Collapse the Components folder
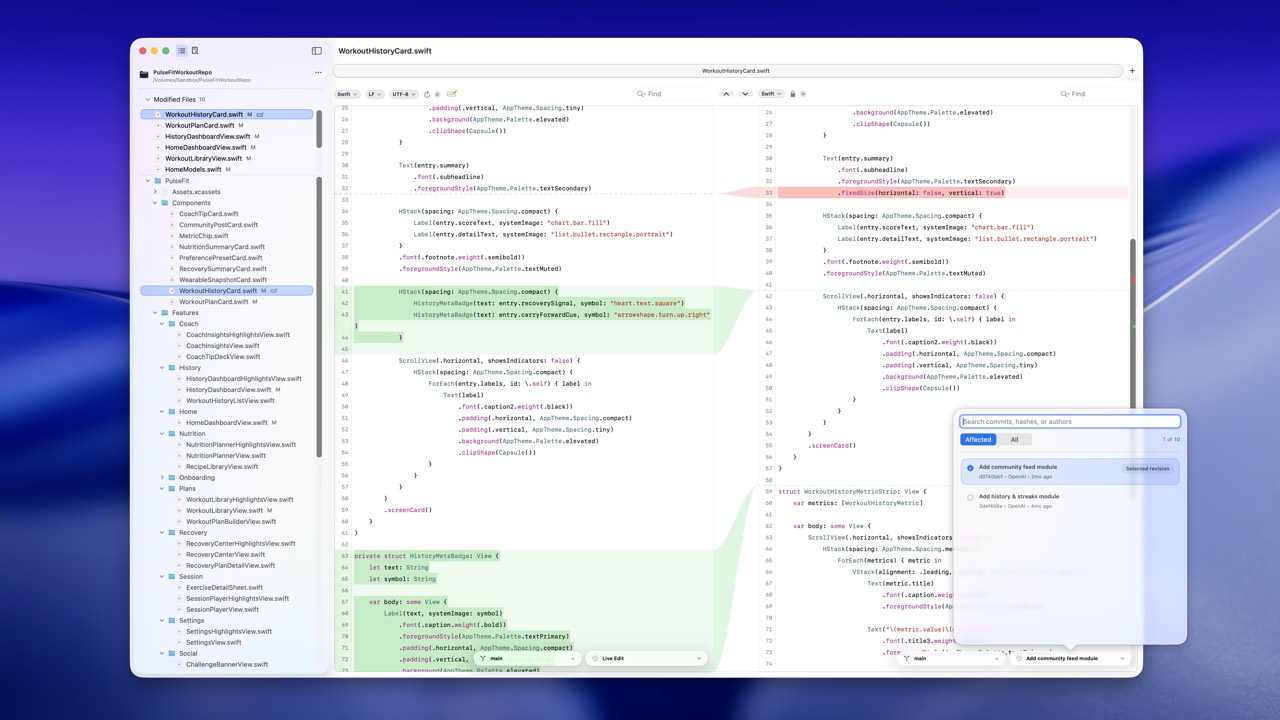Screen dimensions: 1280x720 (155, 203)
